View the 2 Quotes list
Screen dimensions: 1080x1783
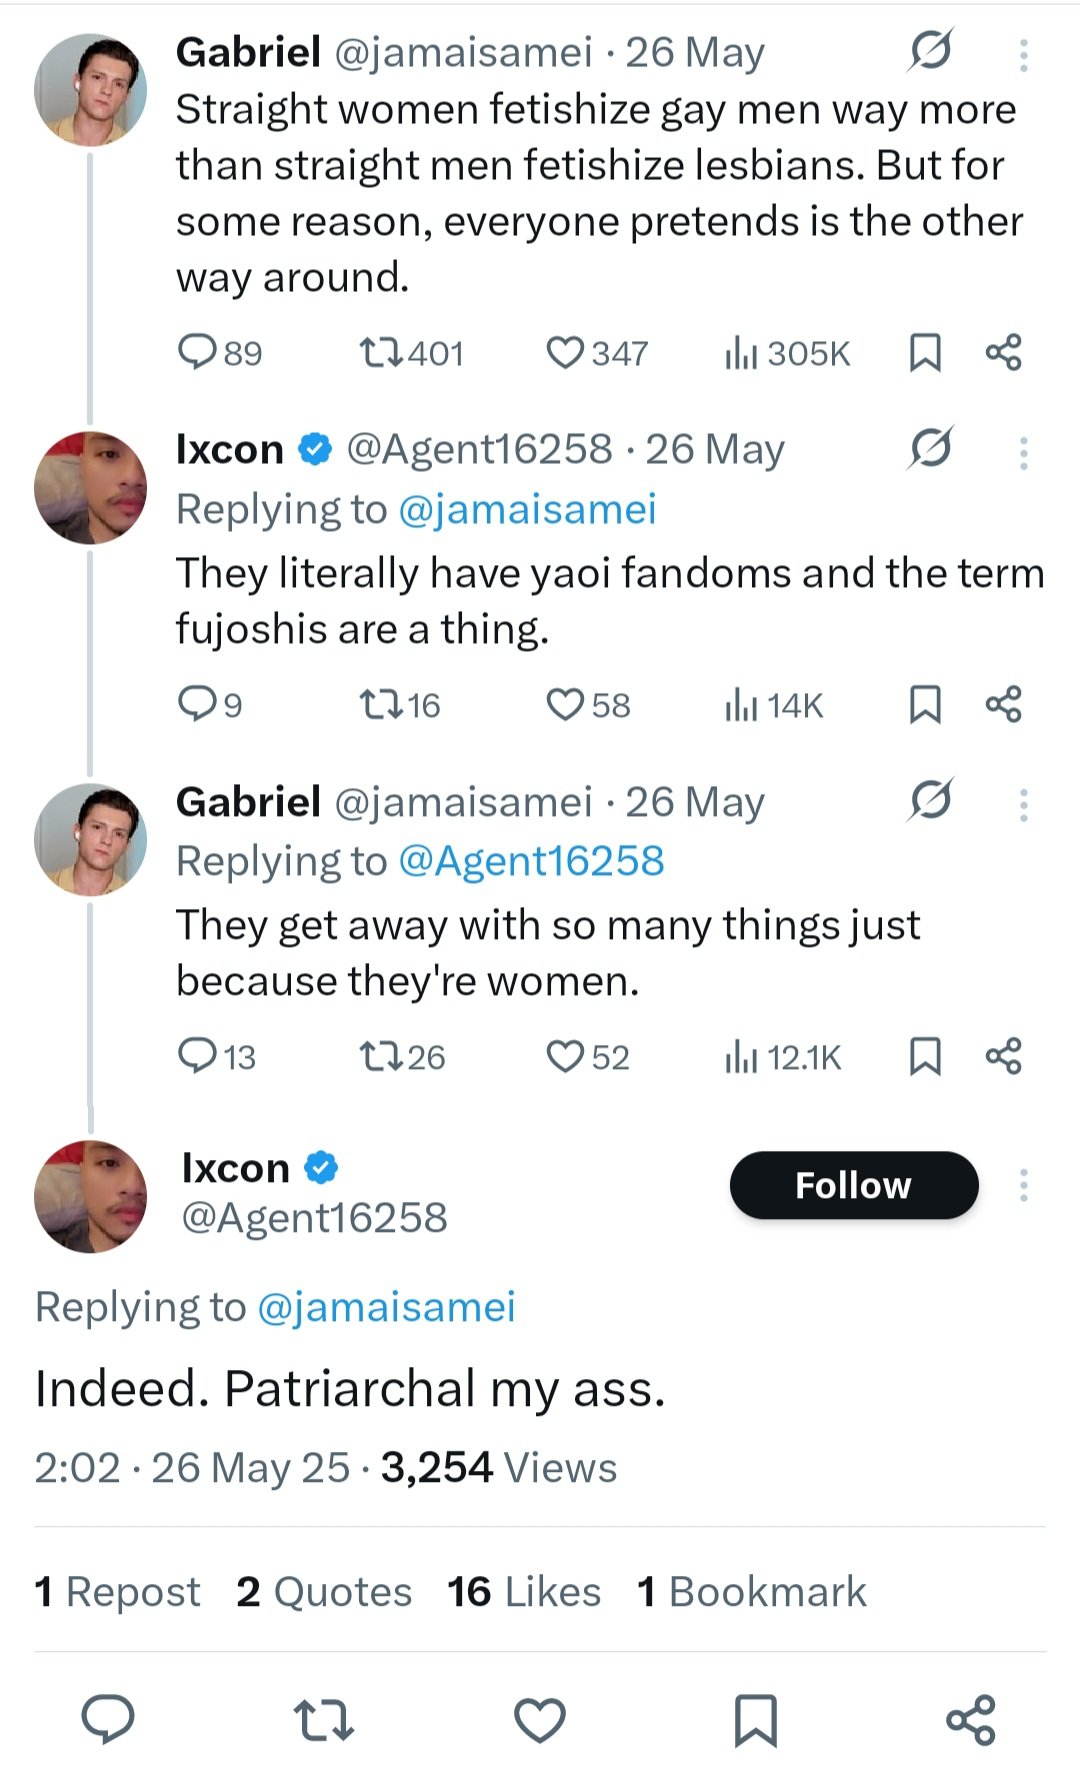[x=324, y=1592]
